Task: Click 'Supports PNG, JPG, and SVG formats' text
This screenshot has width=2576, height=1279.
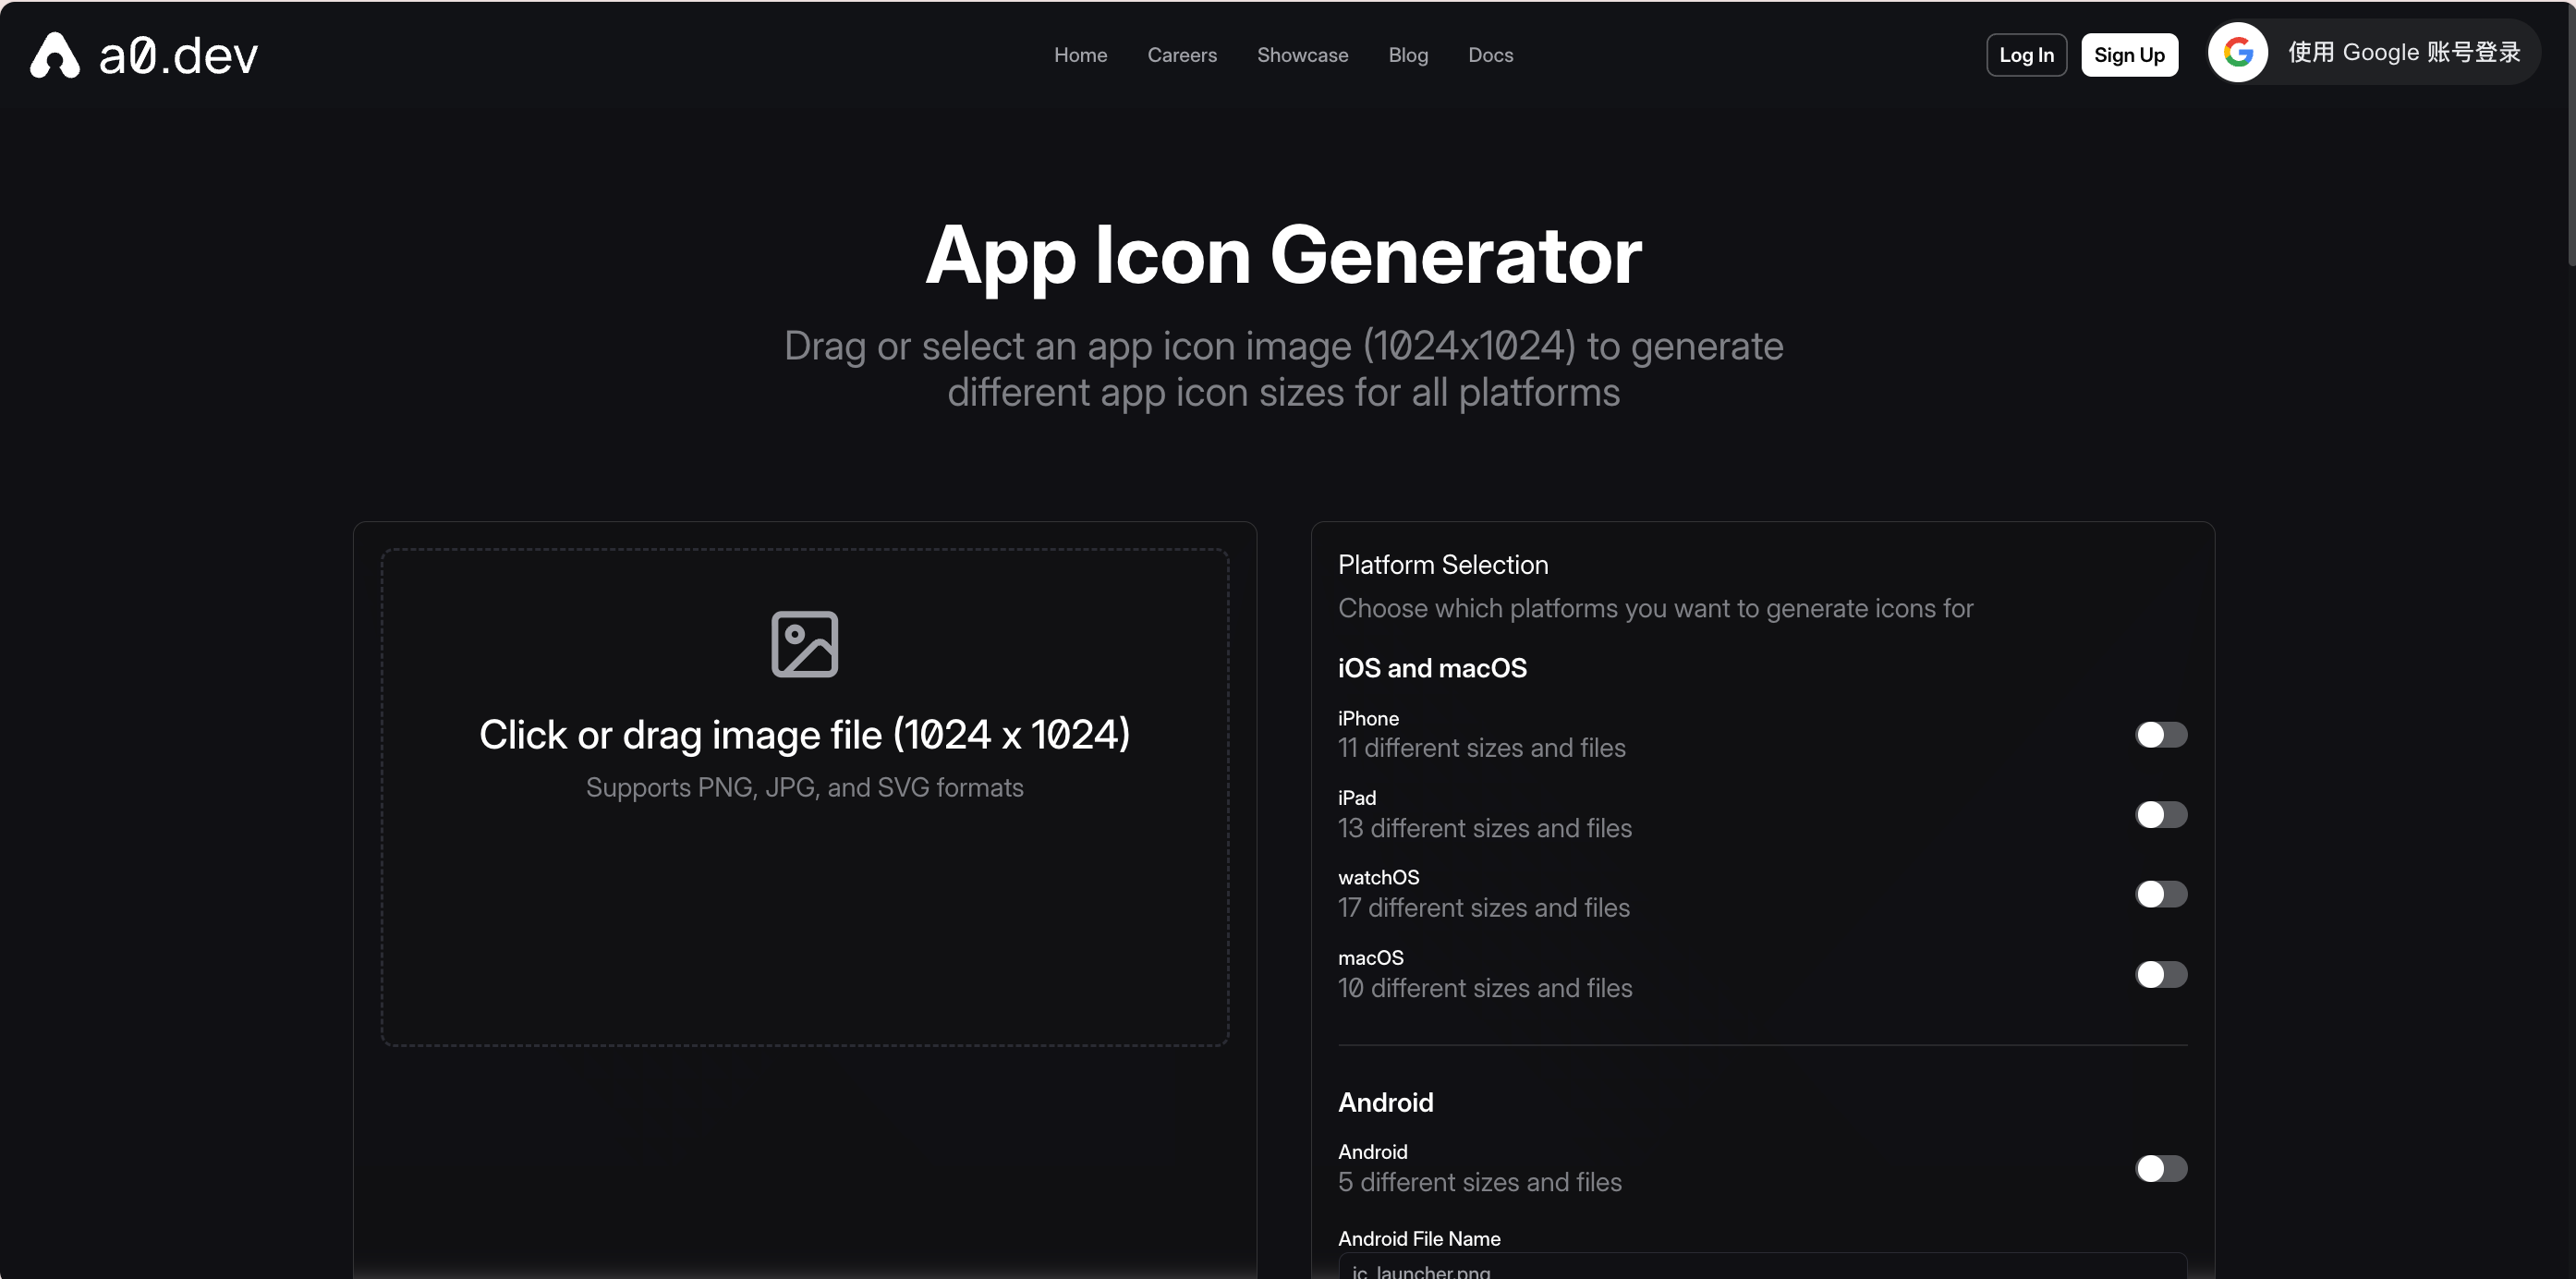Action: (804, 788)
